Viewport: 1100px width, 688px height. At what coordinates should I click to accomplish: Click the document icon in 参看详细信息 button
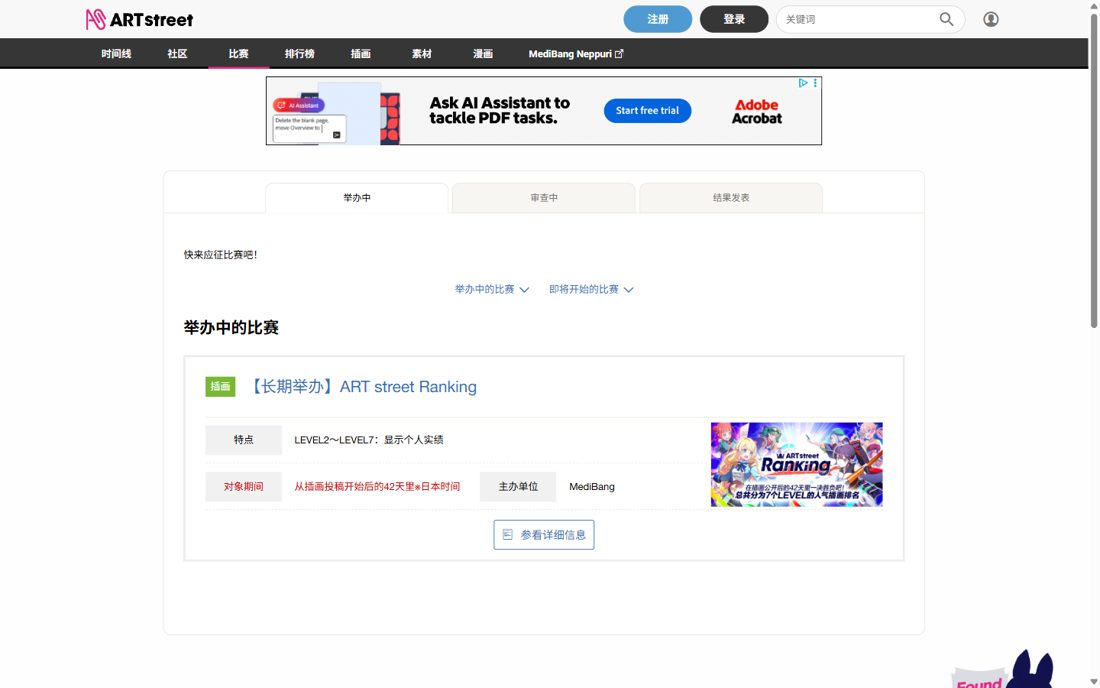[508, 534]
